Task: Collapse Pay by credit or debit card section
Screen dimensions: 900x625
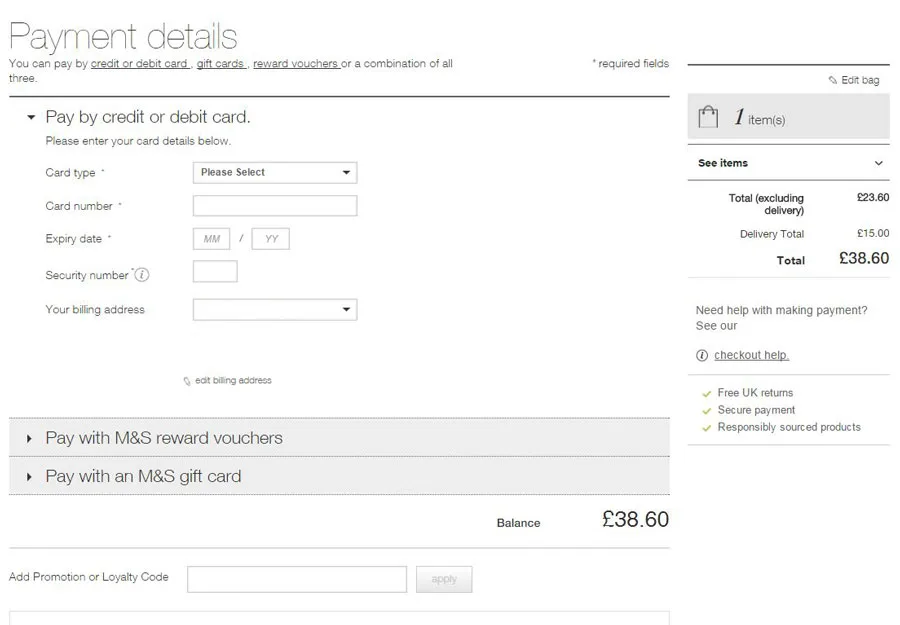Action: point(31,117)
